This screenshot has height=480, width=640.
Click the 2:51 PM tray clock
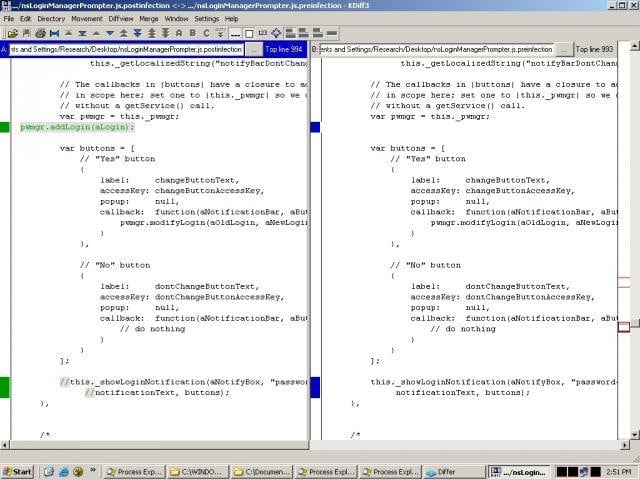619,472
